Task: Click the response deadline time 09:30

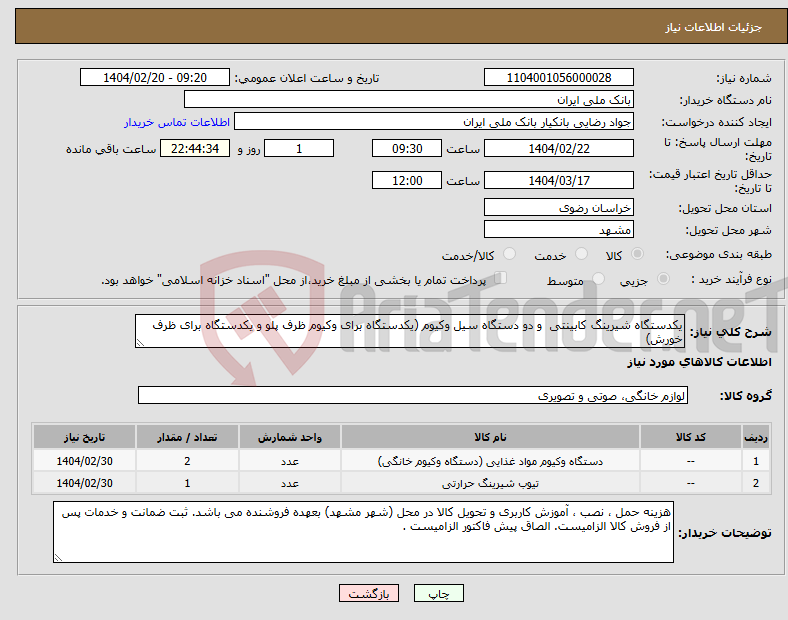Action: 407,149
